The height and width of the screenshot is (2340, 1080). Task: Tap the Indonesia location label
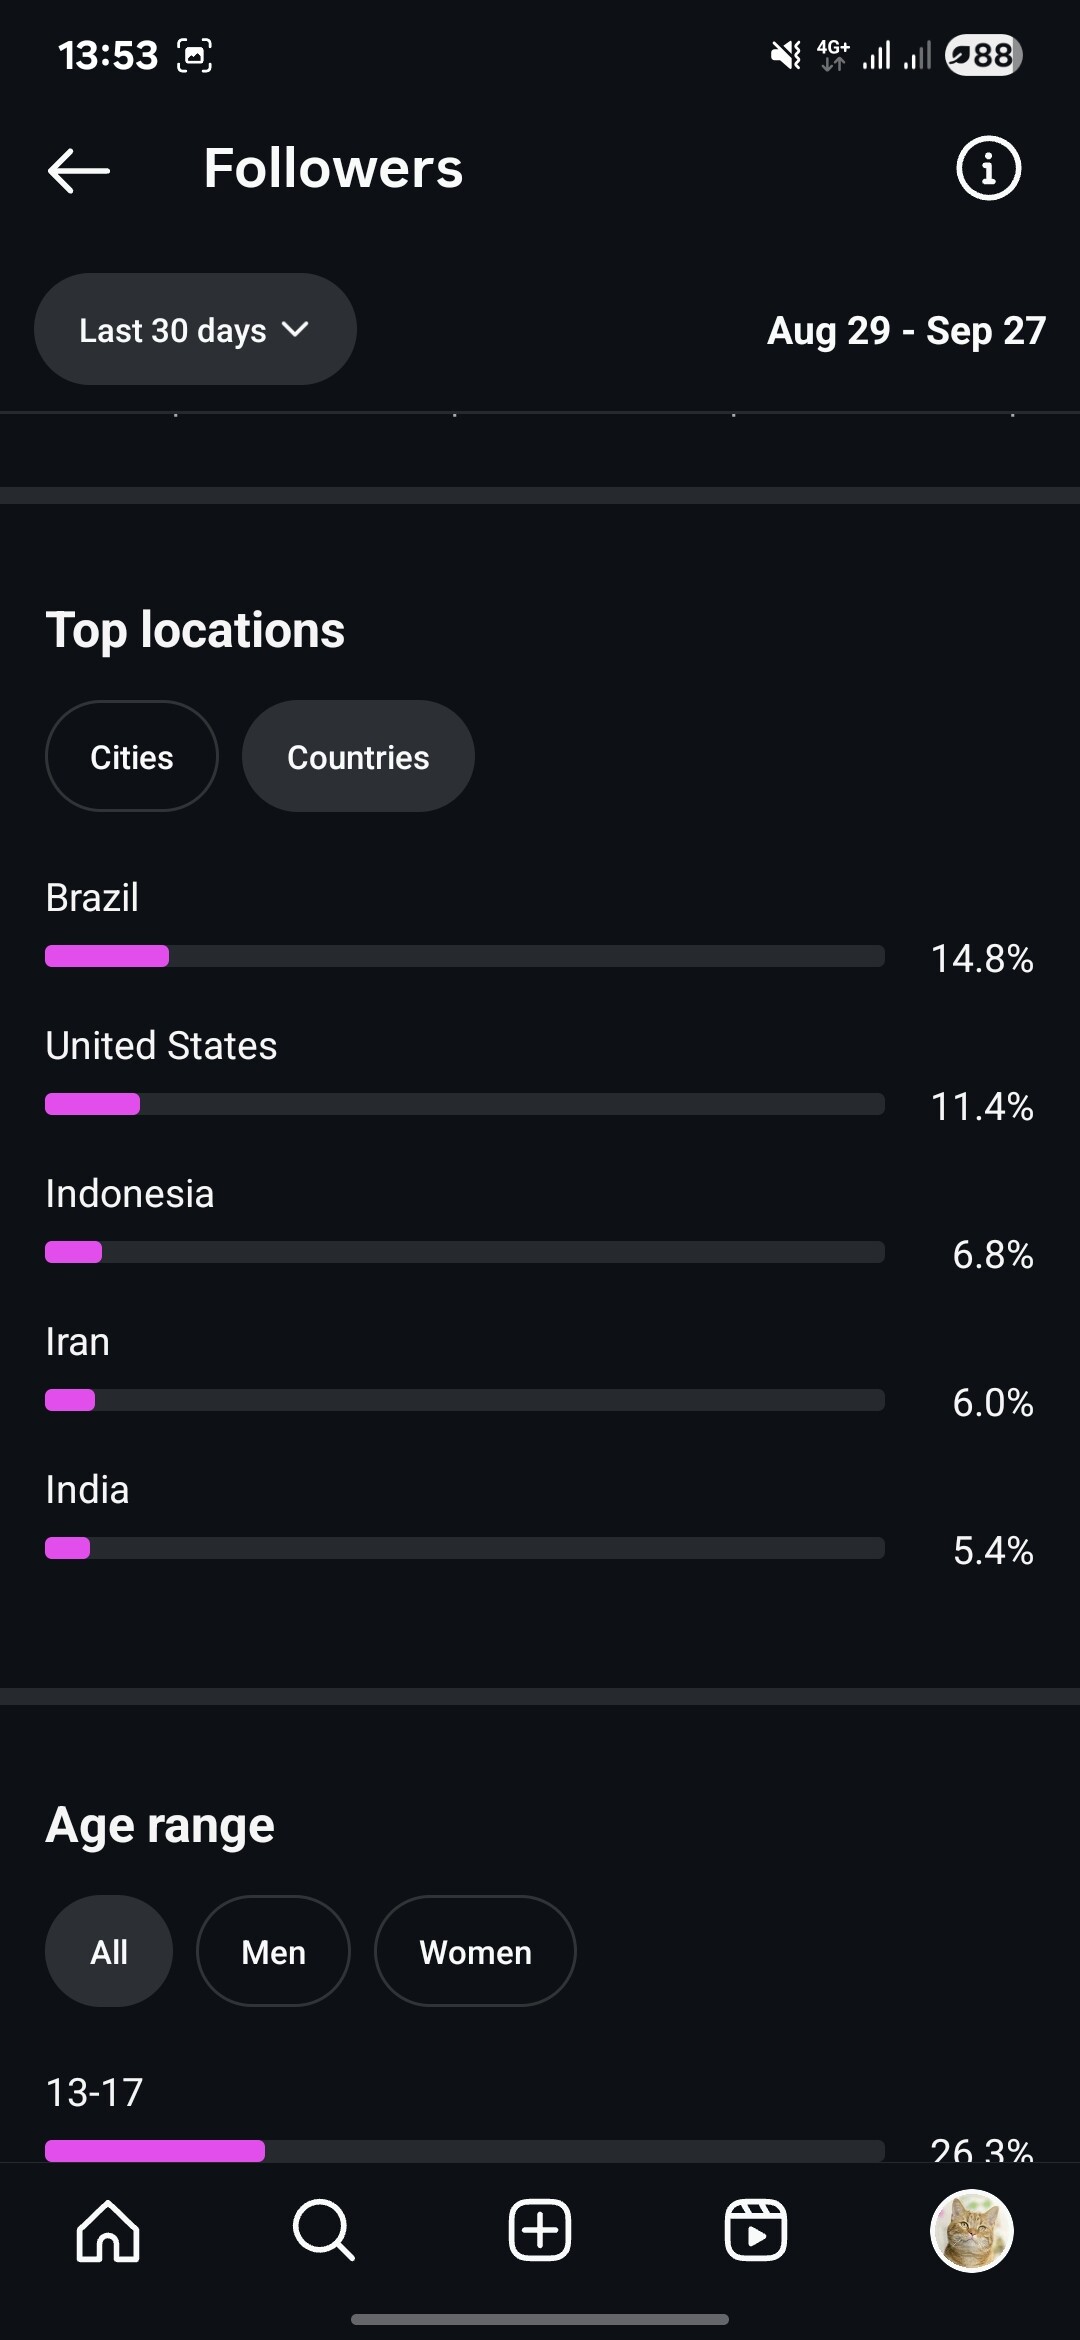pyautogui.click(x=130, y=1194)
